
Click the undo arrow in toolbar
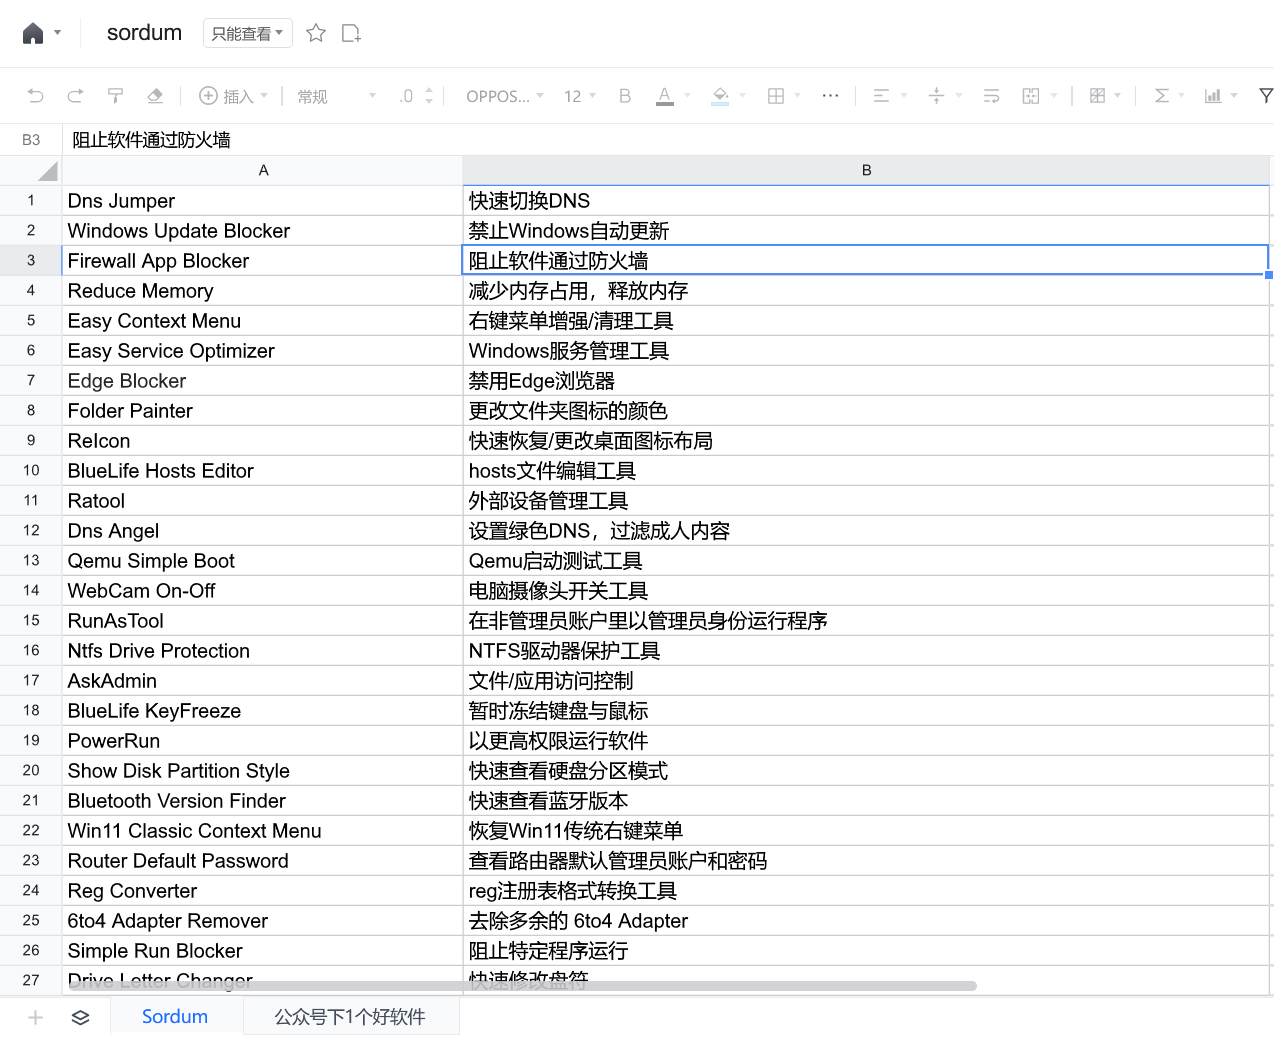click(36, 96)
